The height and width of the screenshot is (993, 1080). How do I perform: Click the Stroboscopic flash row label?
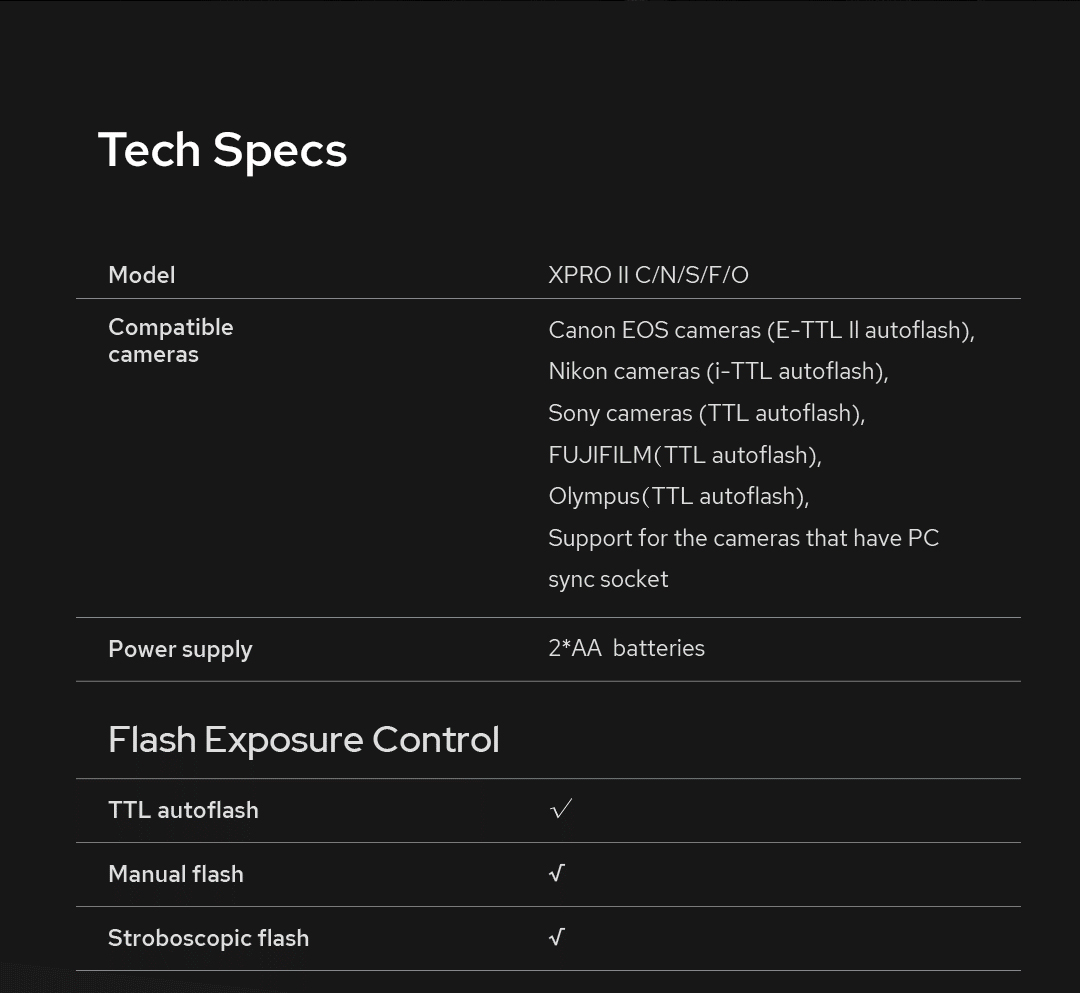[208, 938]
